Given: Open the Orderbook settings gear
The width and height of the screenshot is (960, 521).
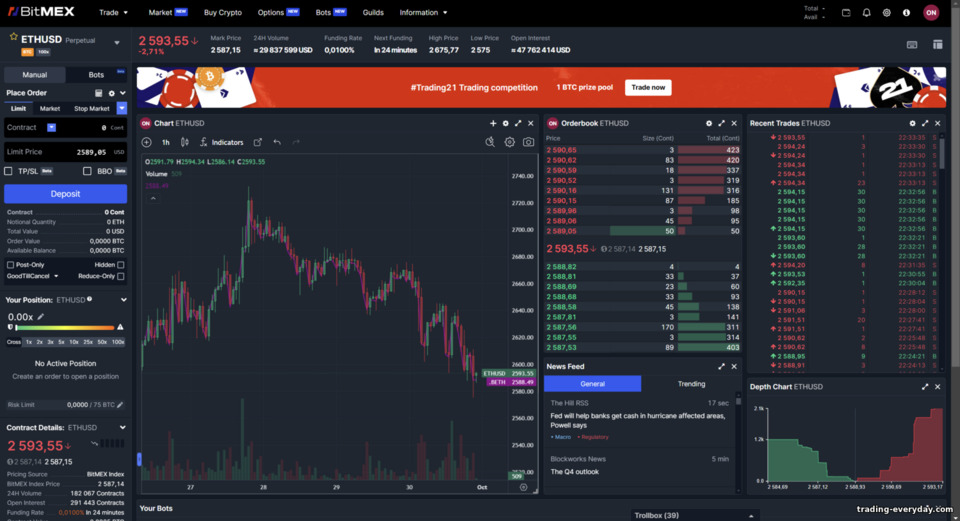Looking at the screenshot, I should [709, 123].
